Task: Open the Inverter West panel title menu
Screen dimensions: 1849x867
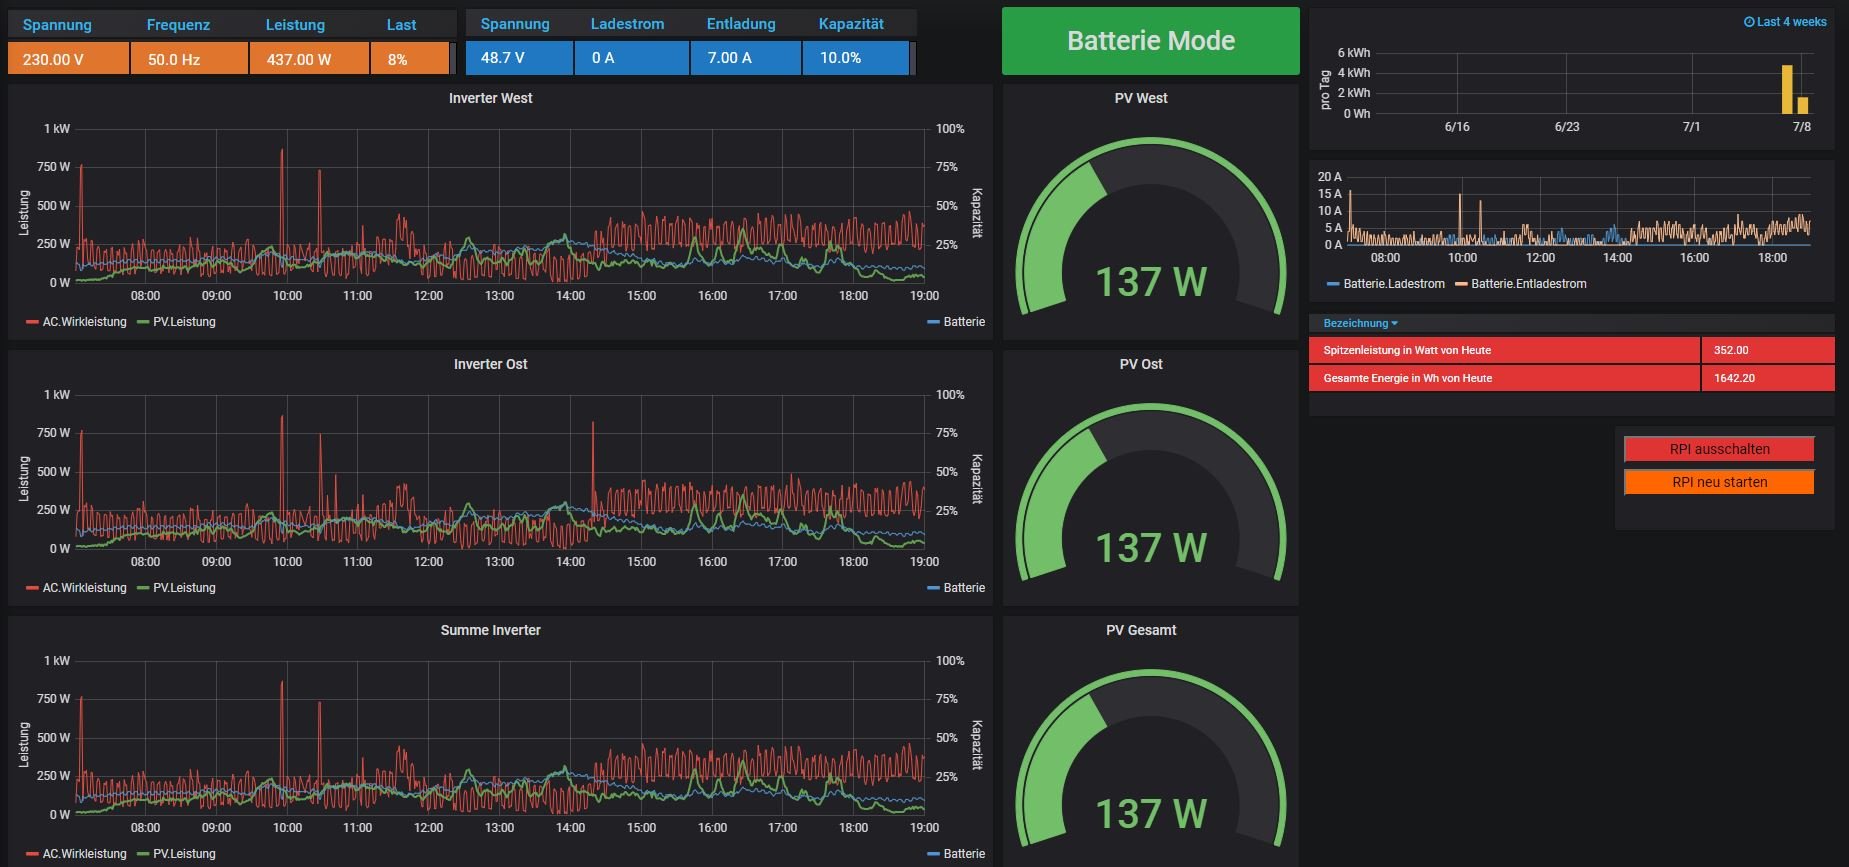Action: tap(490, 98)
